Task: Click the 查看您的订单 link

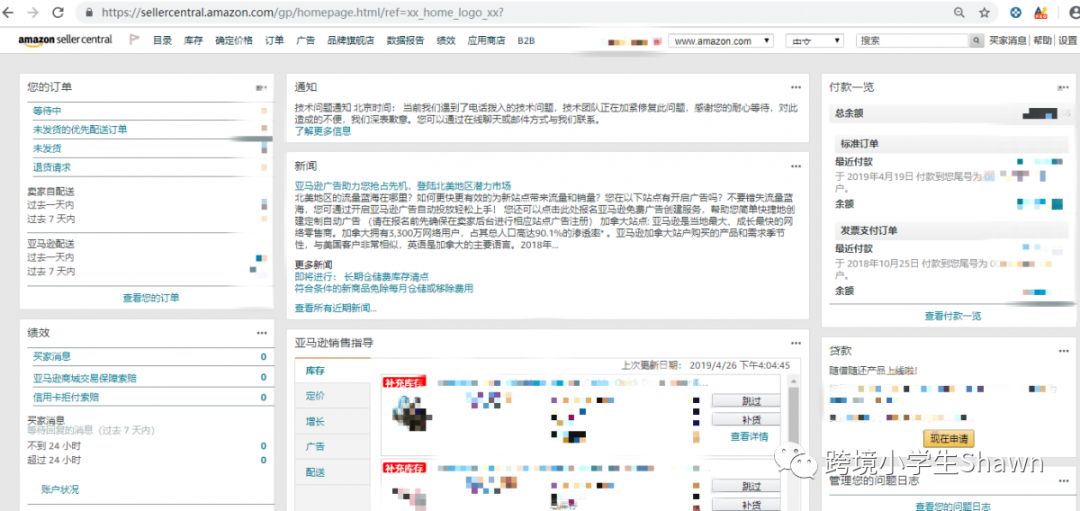Action: click(x=151, y=298)
